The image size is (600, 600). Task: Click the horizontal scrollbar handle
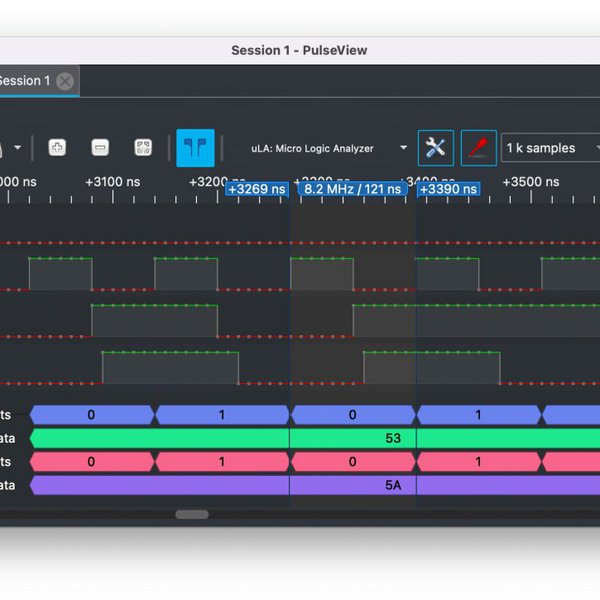pyautogui.click(x=192, y=515)
